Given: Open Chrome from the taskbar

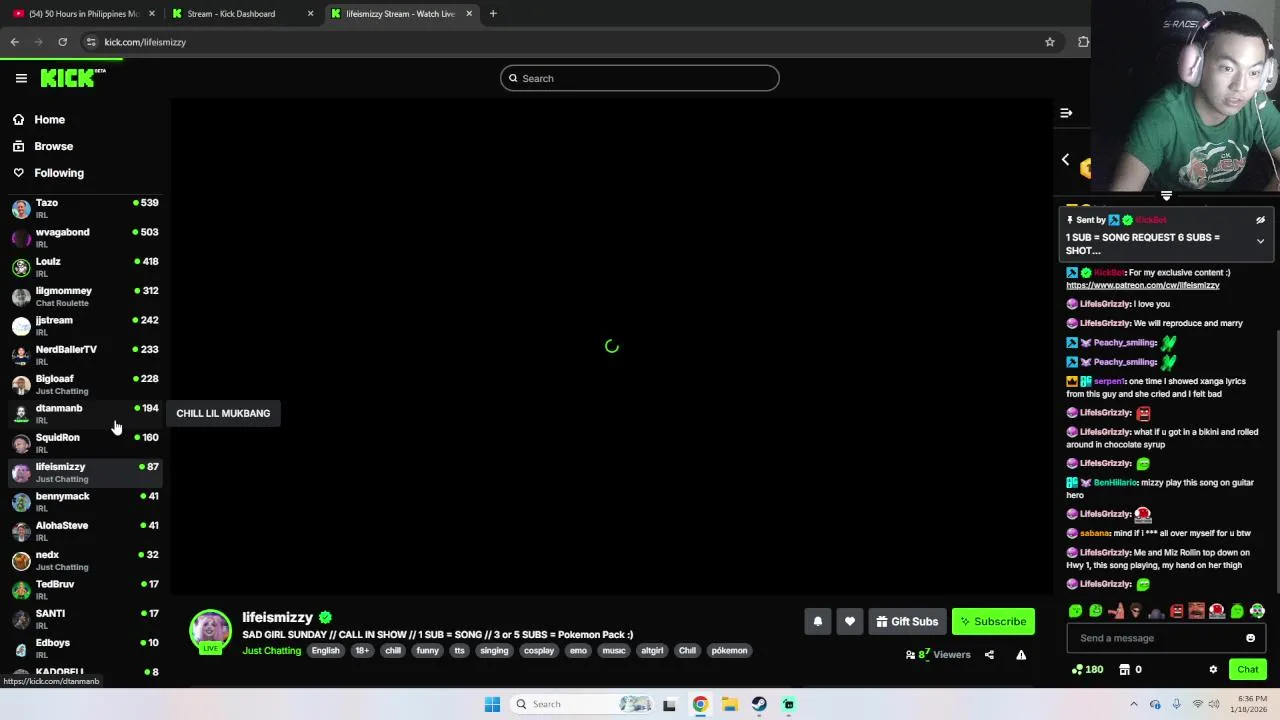Looking at the screenshot, I should click(700, 704).
